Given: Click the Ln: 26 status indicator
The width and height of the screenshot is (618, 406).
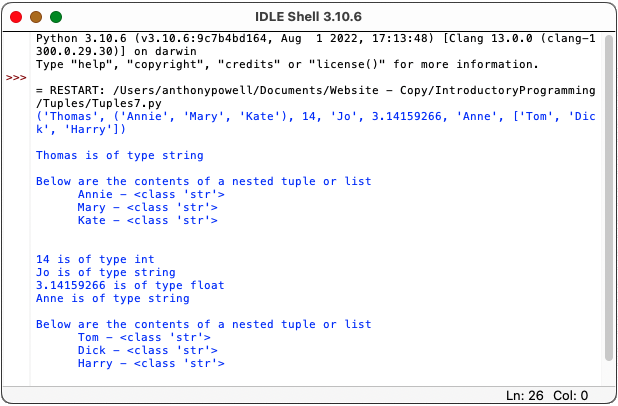Looking at the screenshot, I should tap(525, 395).
